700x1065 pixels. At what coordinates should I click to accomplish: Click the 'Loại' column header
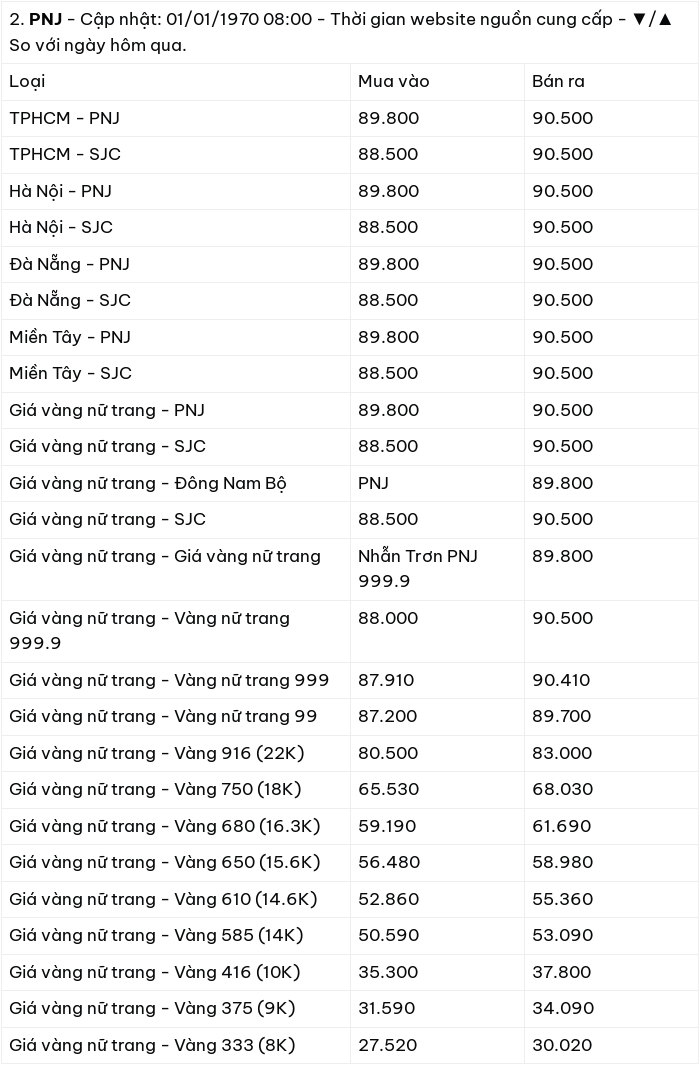point(27,82)
